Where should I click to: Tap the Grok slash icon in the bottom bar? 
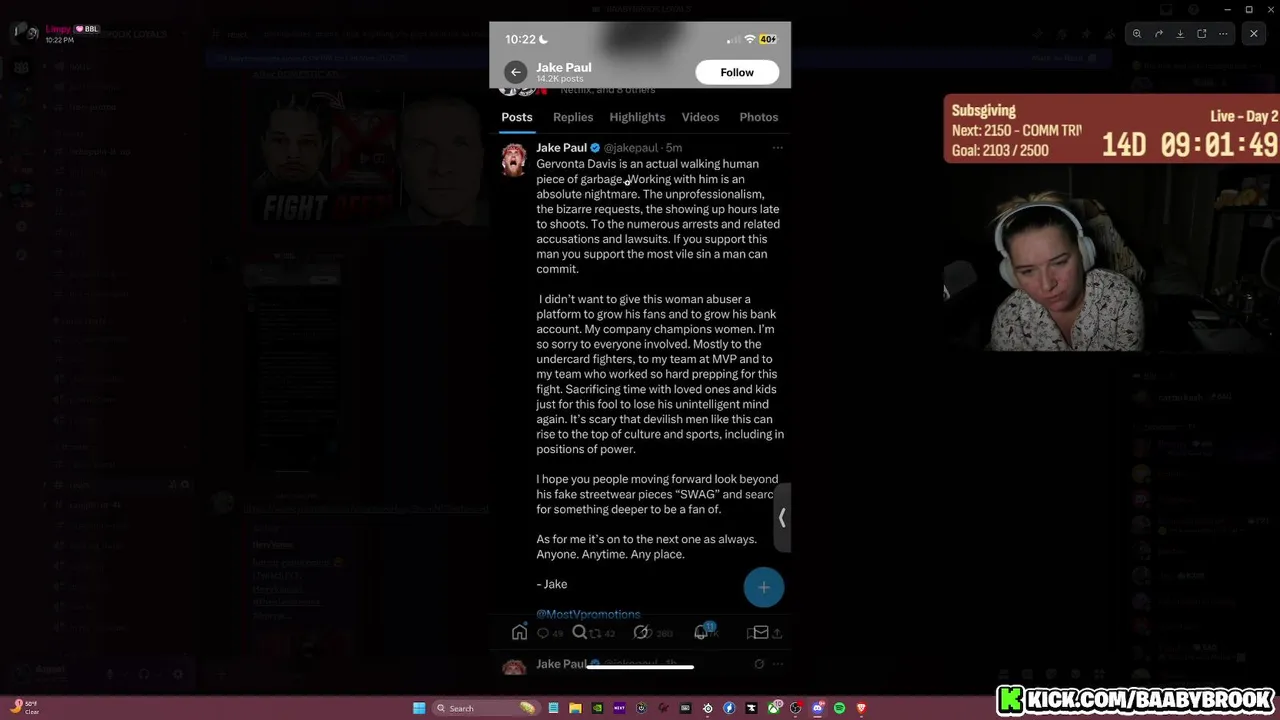[641, 632]
